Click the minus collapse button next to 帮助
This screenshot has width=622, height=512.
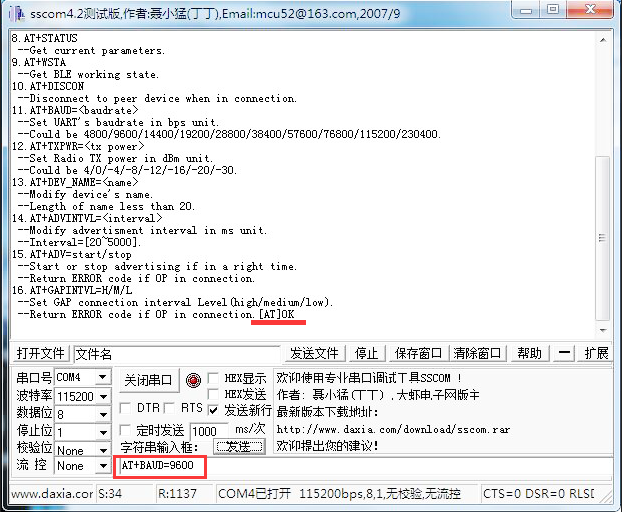565,353
